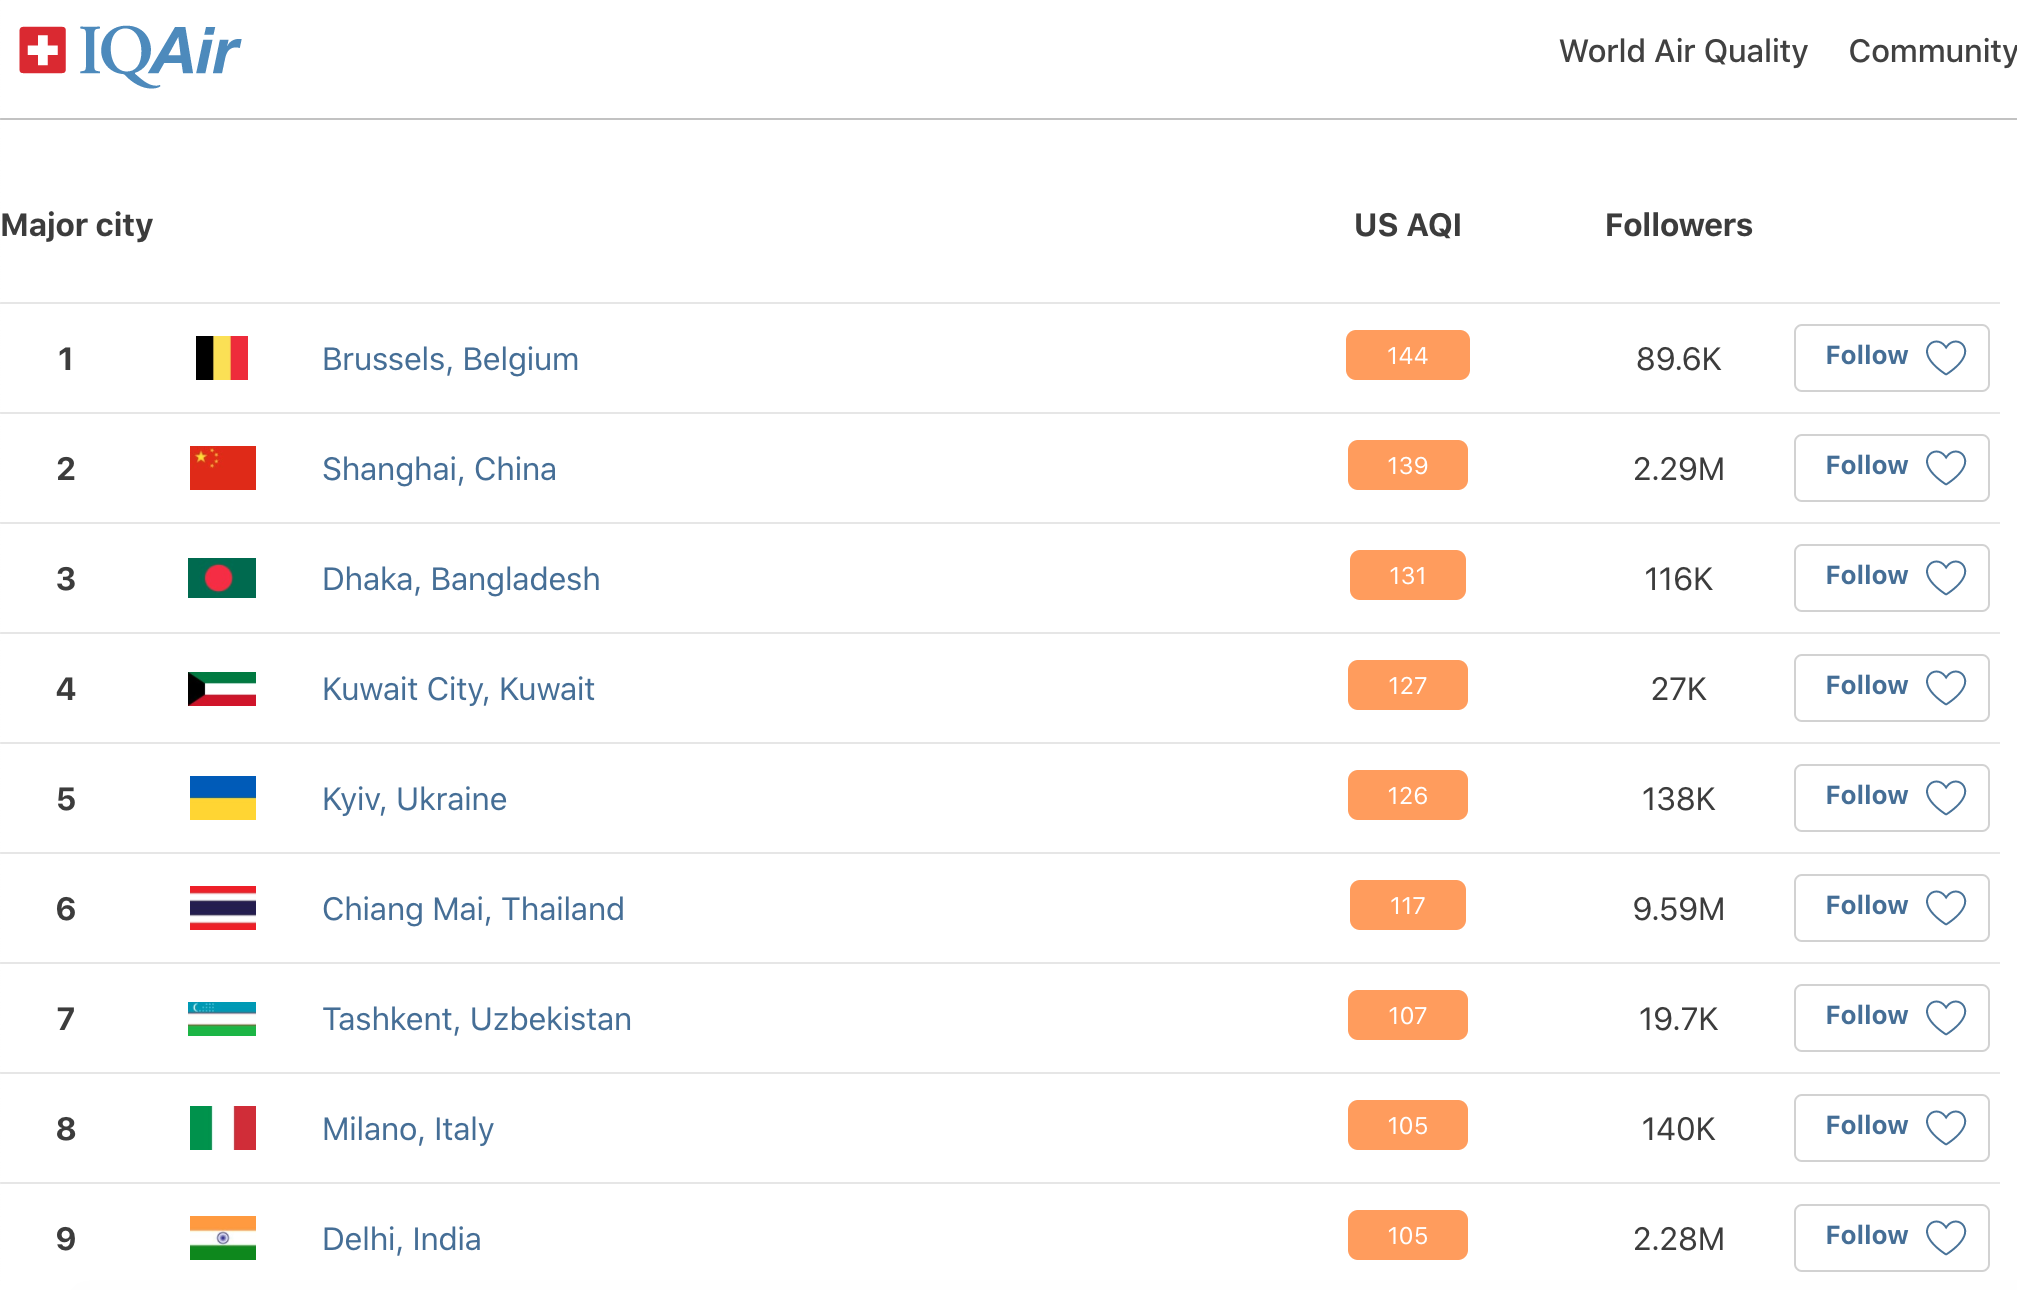This screenshot has height=1290, width=2017.
Task: Click the orange 144 AQI badge
Action: coord(1407,356)
